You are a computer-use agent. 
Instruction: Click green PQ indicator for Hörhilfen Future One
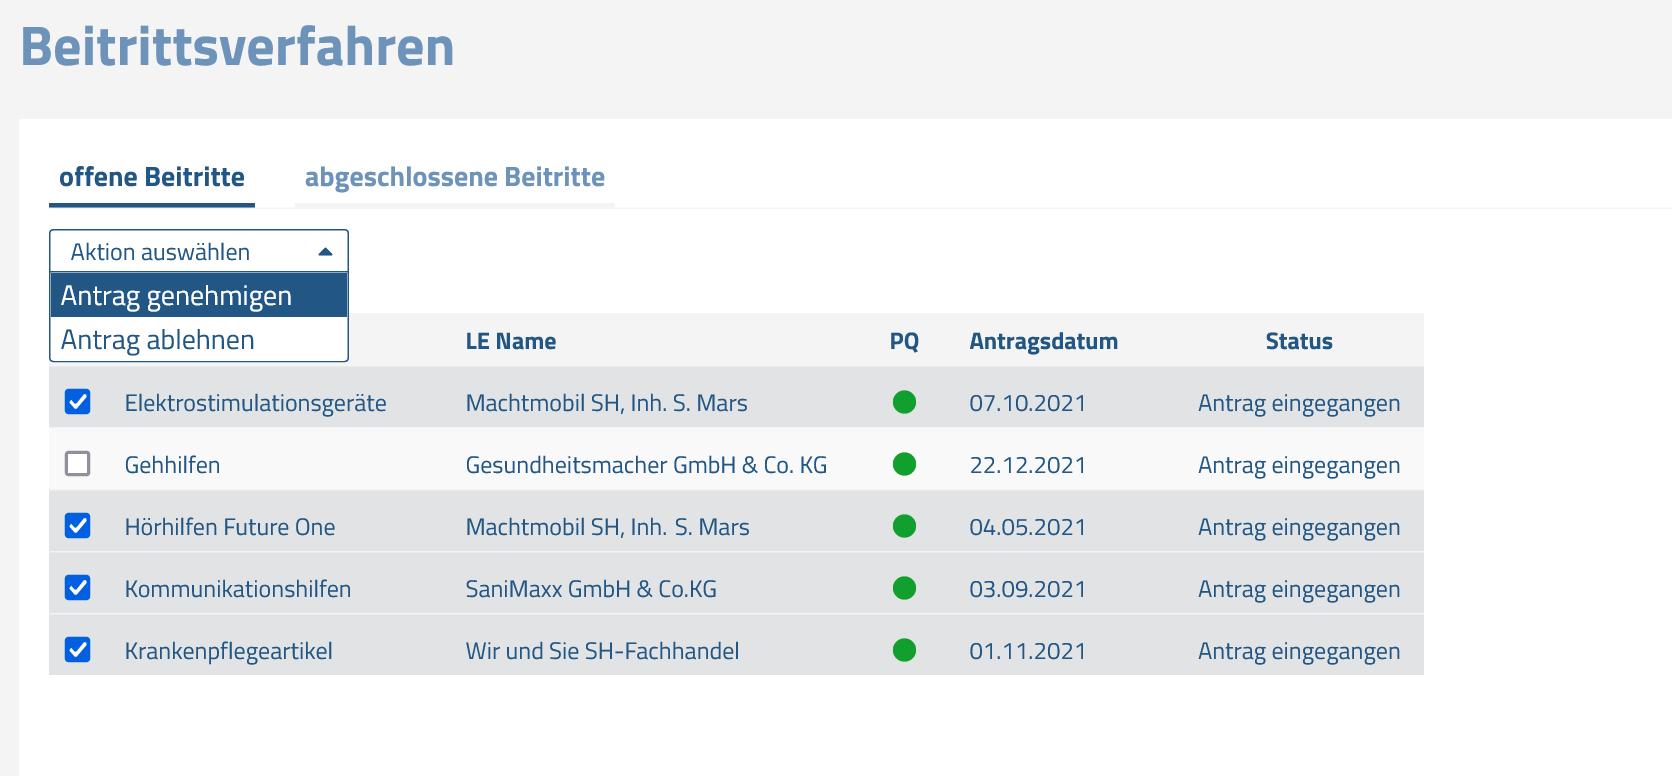point(904,526)
